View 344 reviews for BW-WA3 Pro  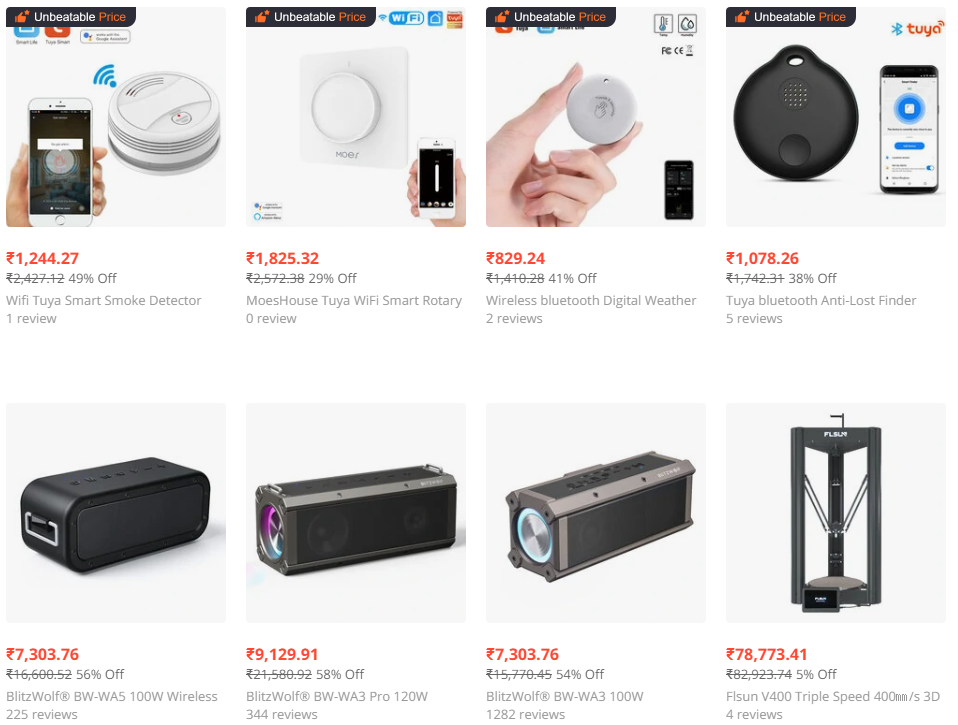[x=282, y=715]
